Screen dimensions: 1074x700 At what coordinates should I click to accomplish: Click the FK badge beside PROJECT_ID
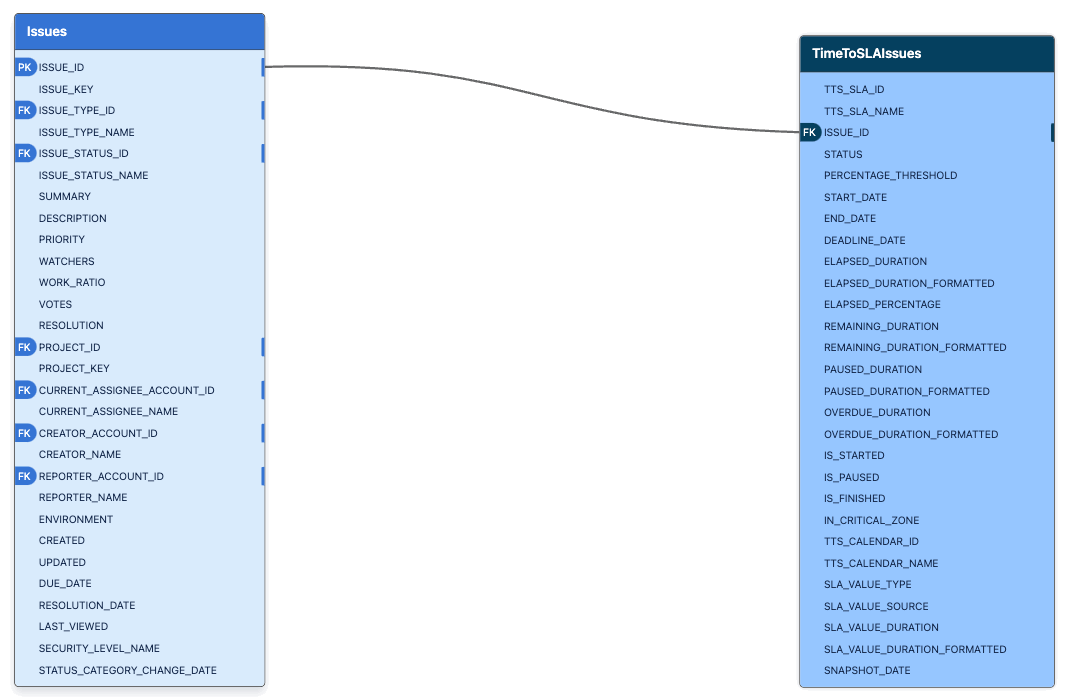[25, 347]
